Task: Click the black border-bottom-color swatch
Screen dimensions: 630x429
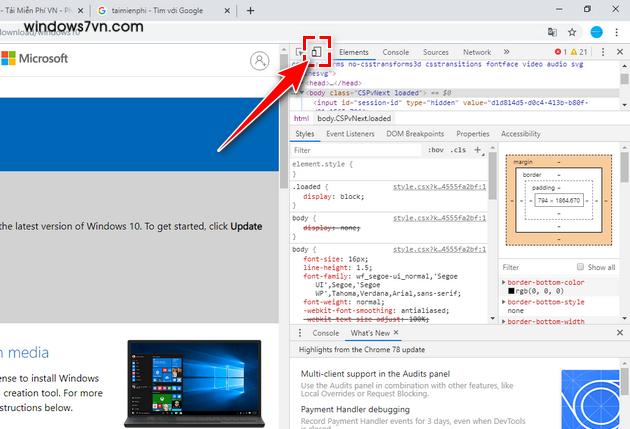Action: coord(512,292)
